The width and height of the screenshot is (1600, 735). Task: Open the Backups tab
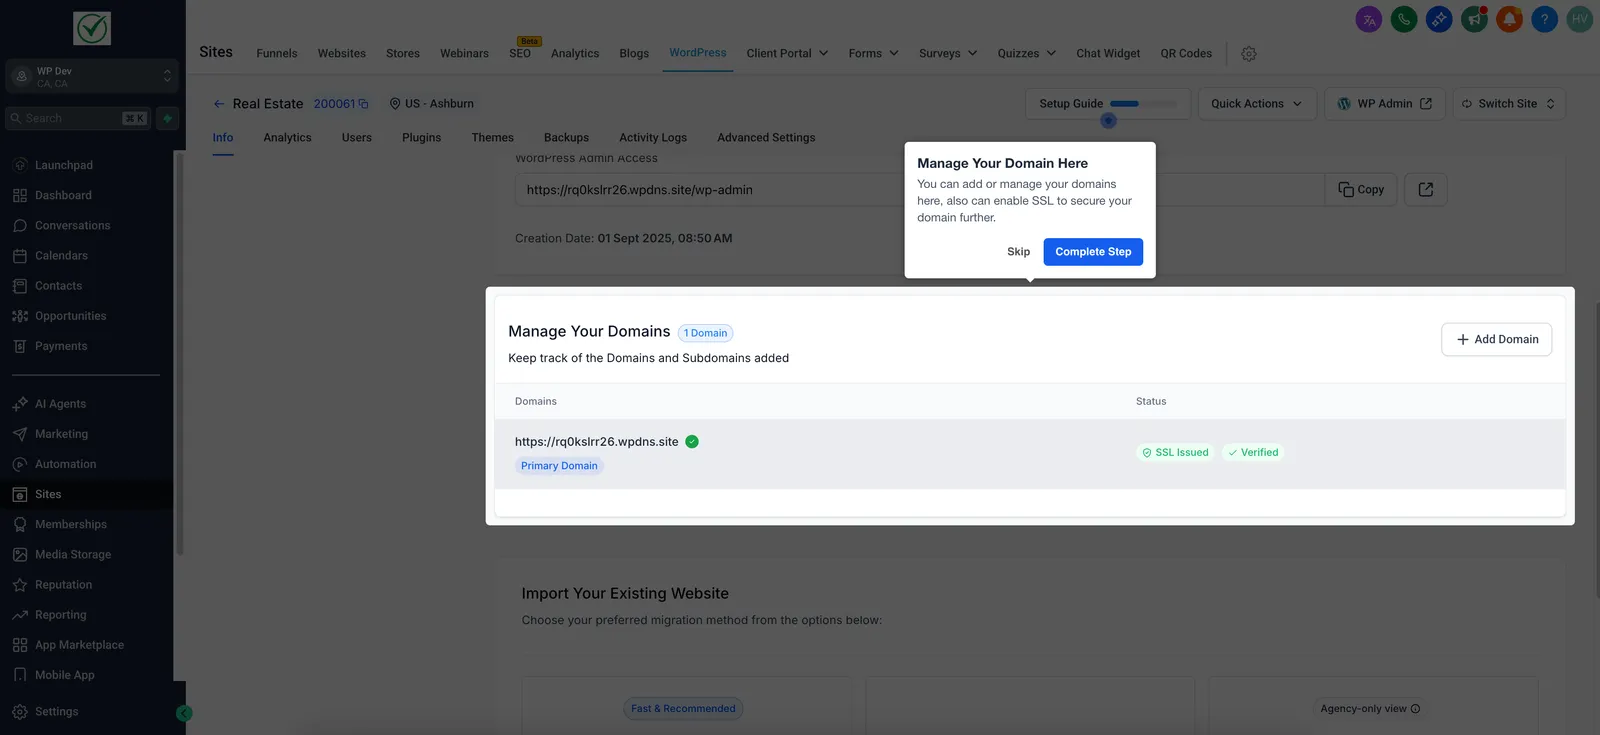point(566,138)
